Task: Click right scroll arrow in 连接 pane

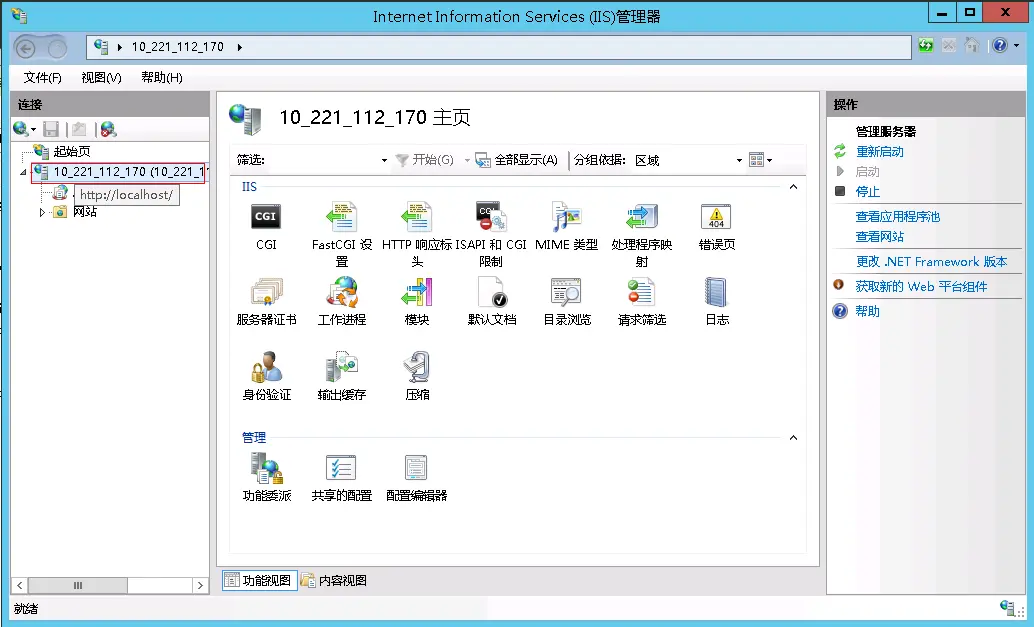Action: point(200,585)
